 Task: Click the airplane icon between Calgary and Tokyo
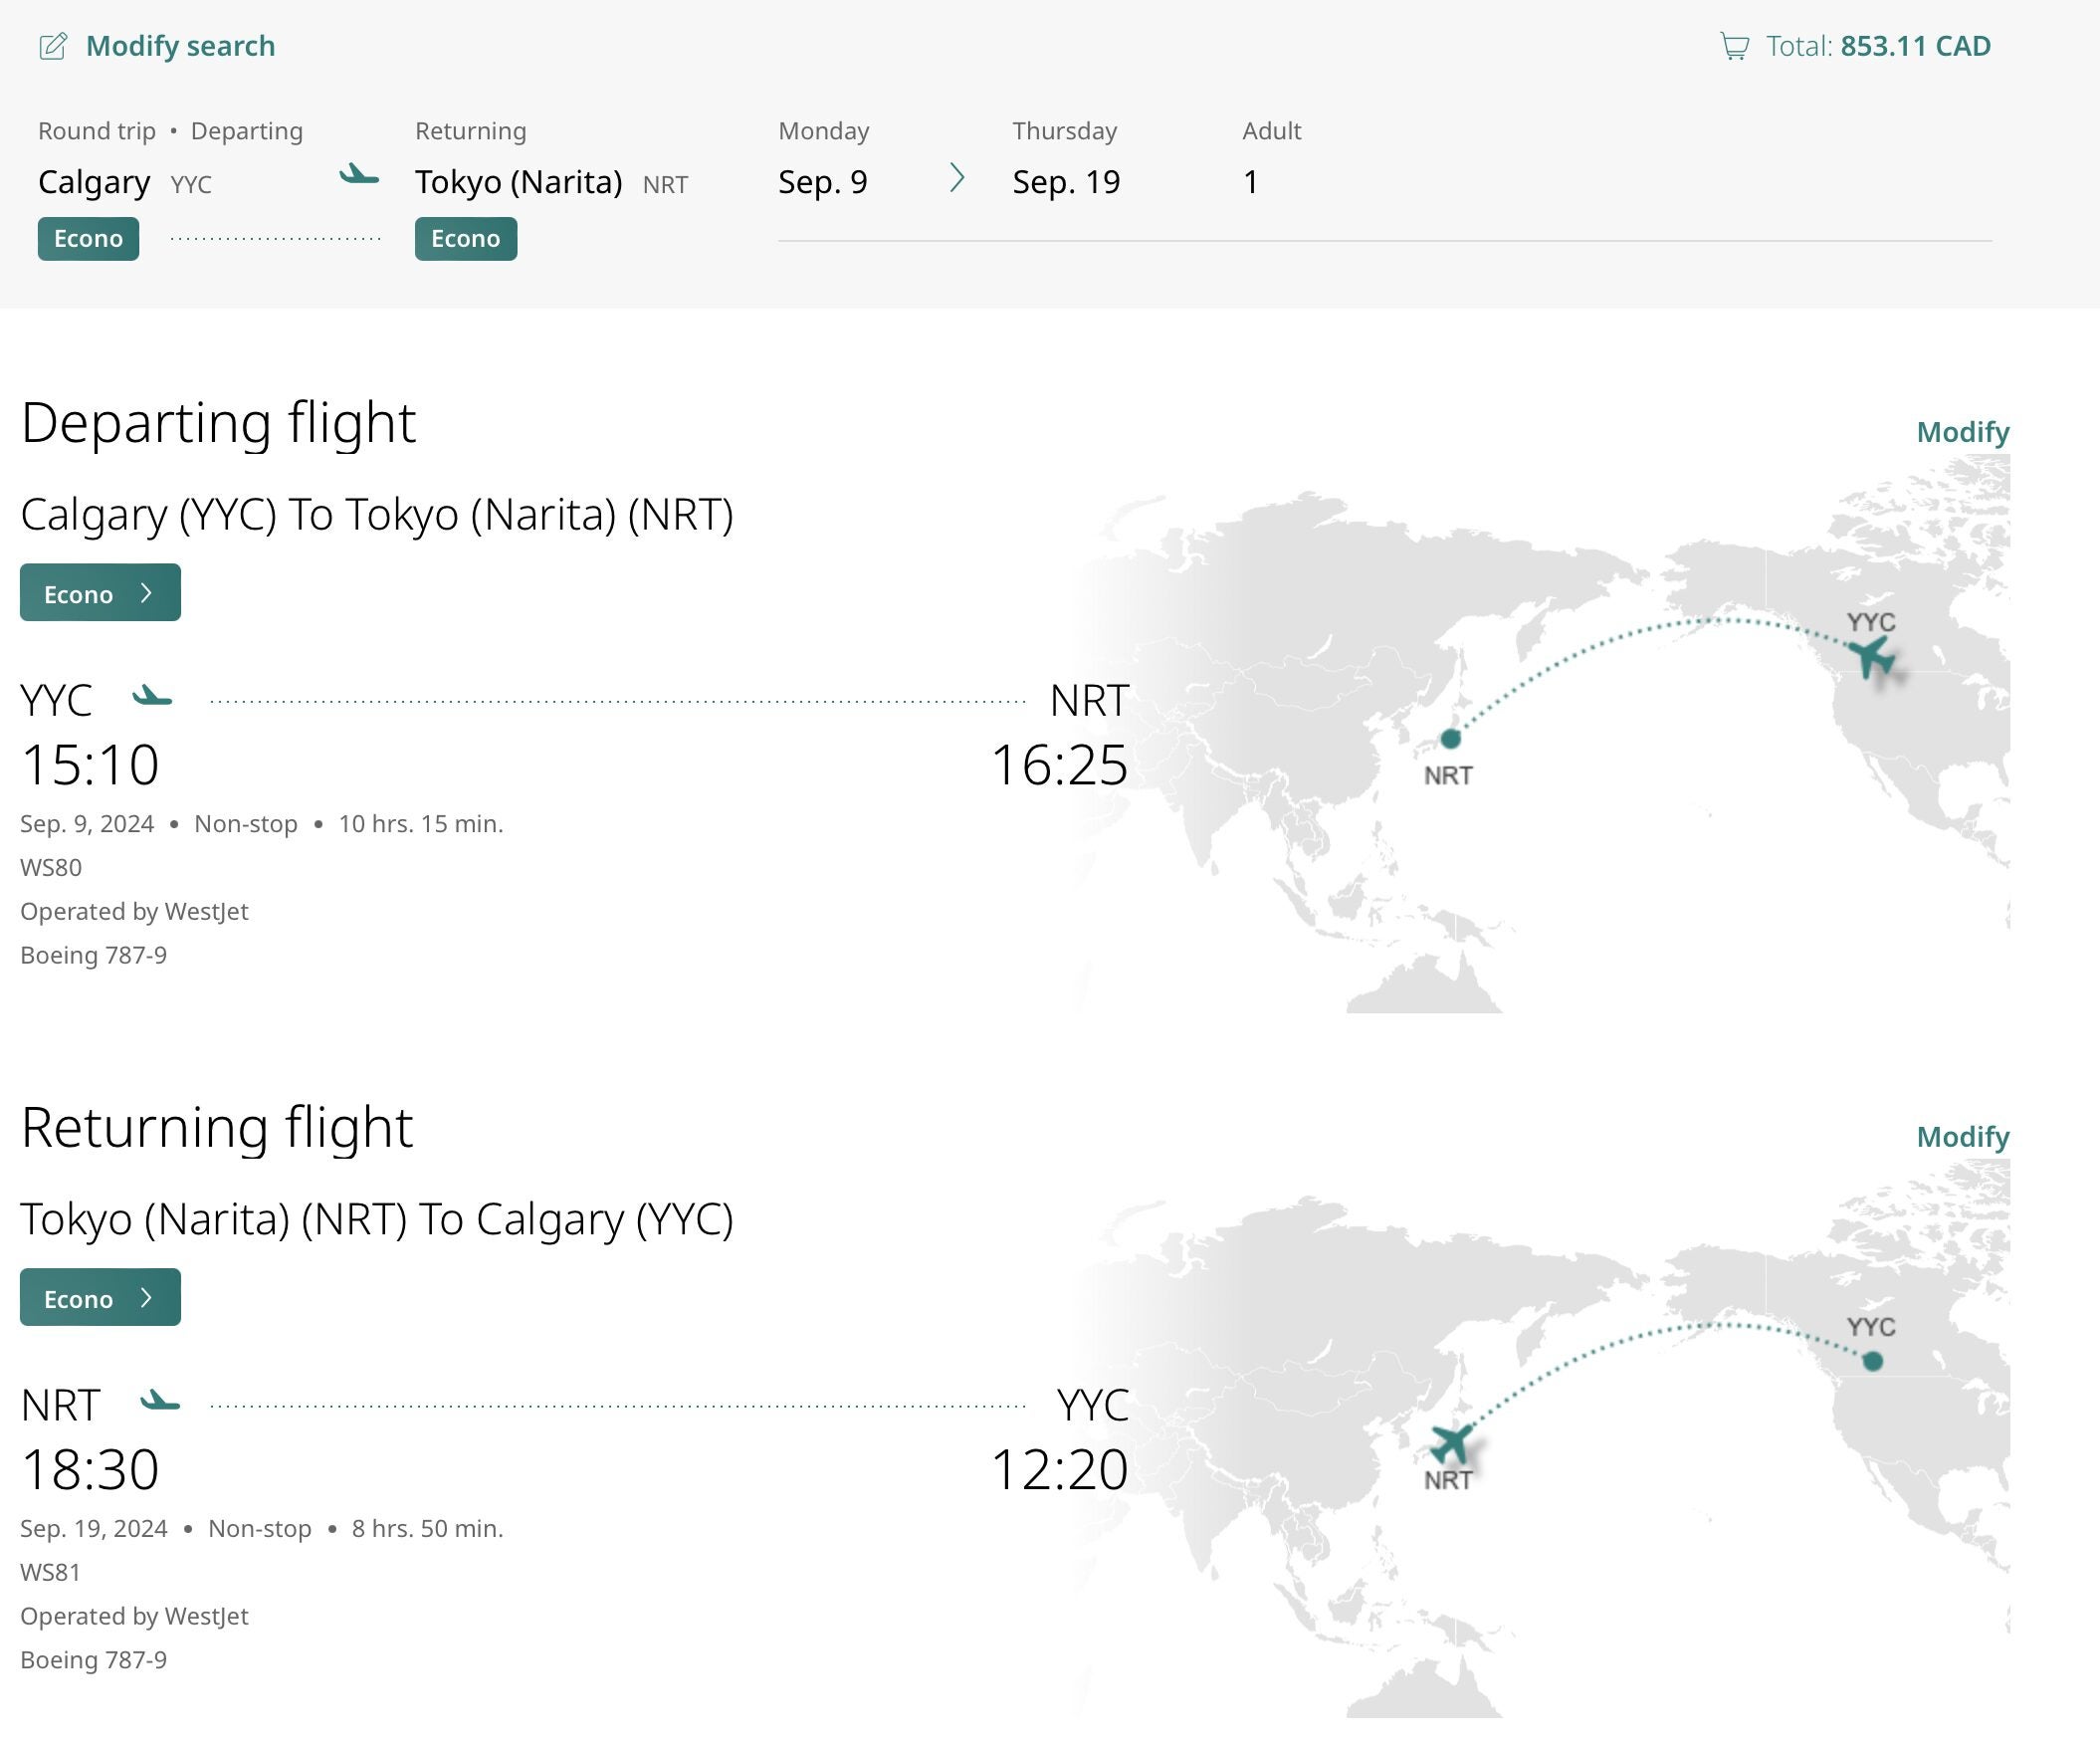pos(359,176)
